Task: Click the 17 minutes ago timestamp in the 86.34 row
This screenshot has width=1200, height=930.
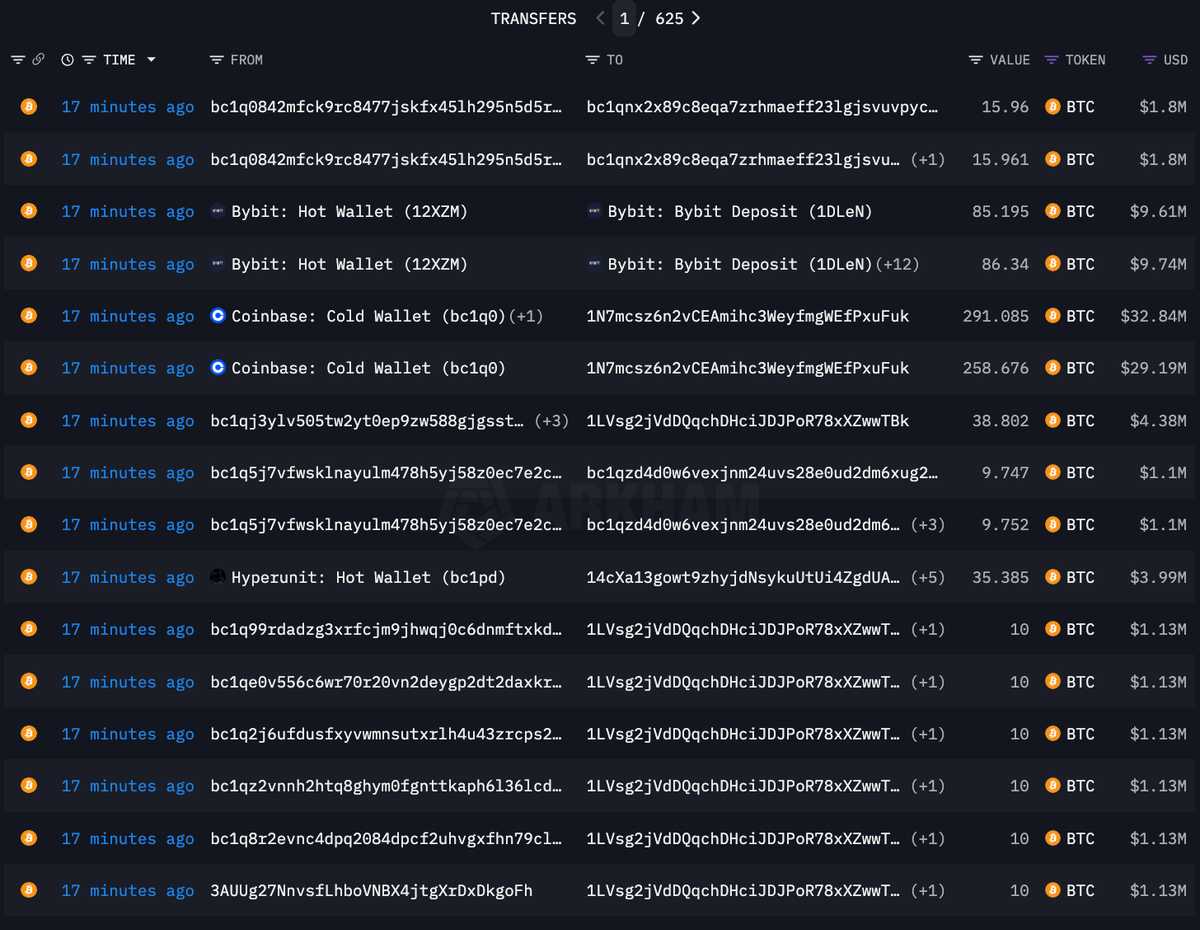Action: [x=128, y=264]
